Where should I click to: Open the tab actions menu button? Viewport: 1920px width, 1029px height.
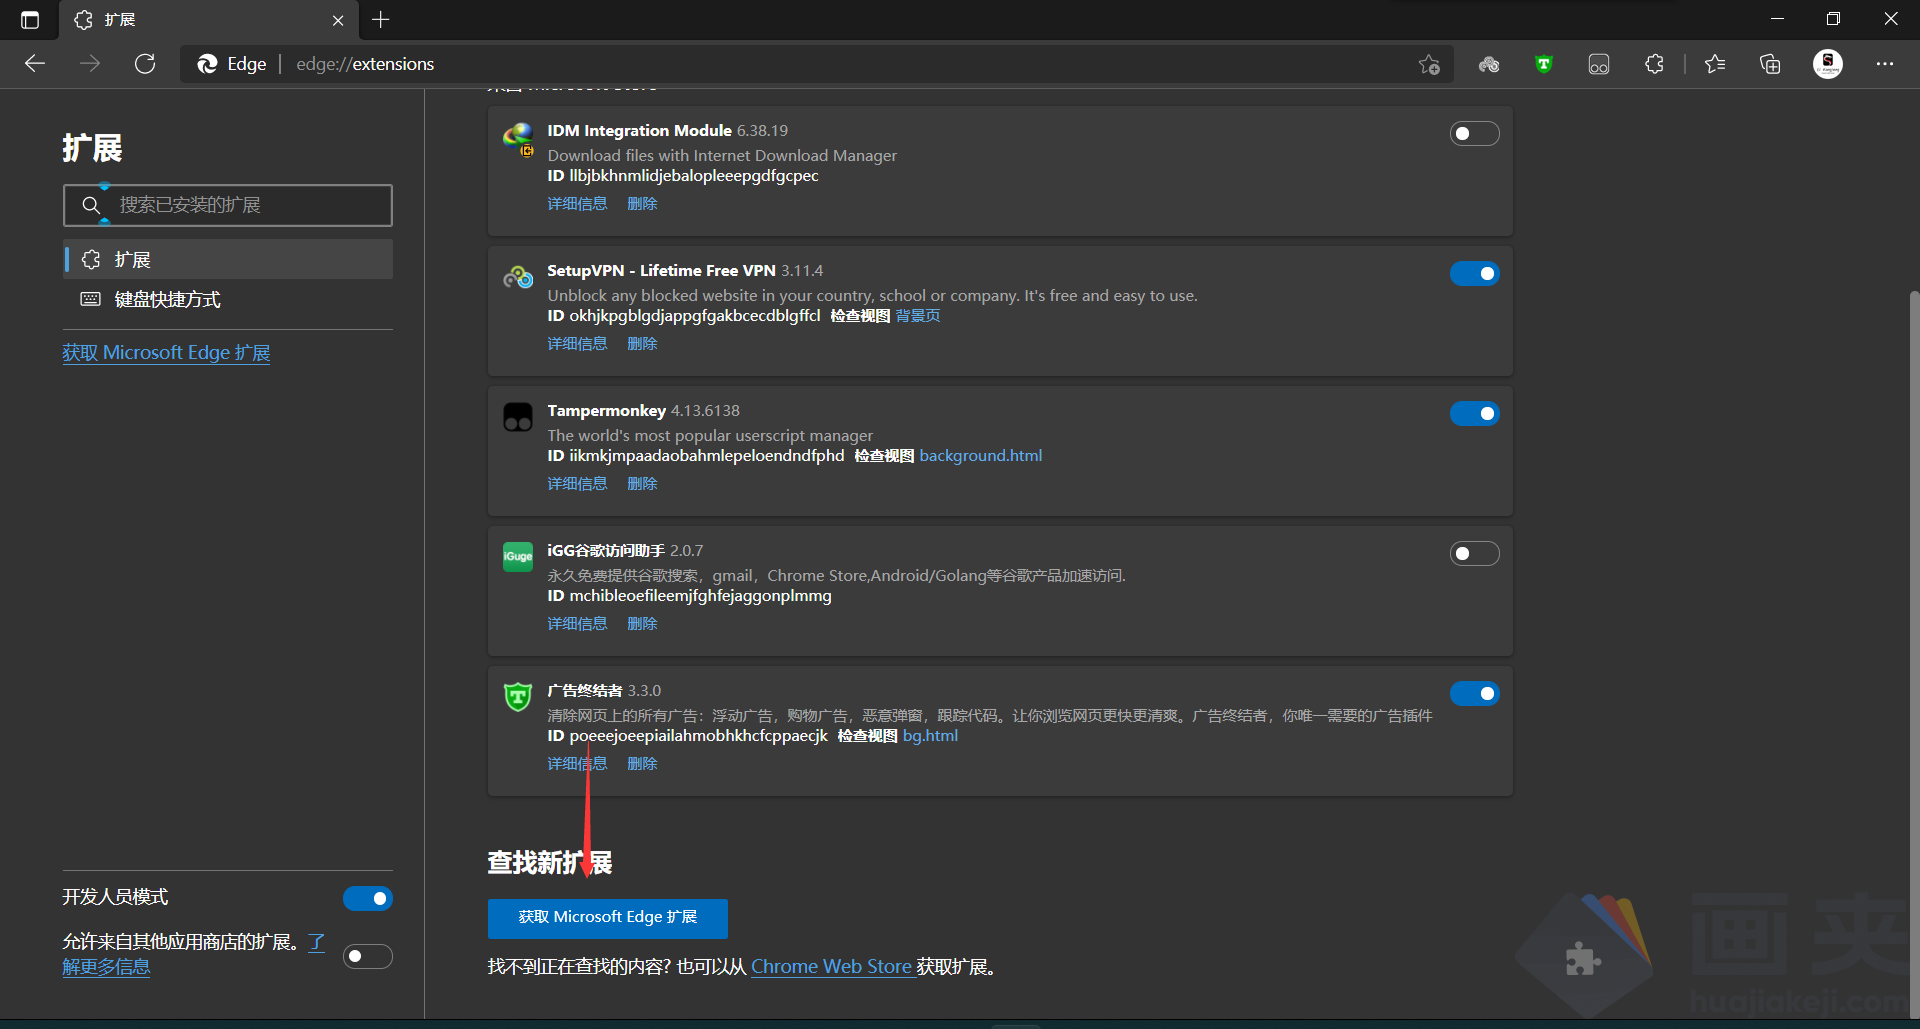[x=30, y=20]
